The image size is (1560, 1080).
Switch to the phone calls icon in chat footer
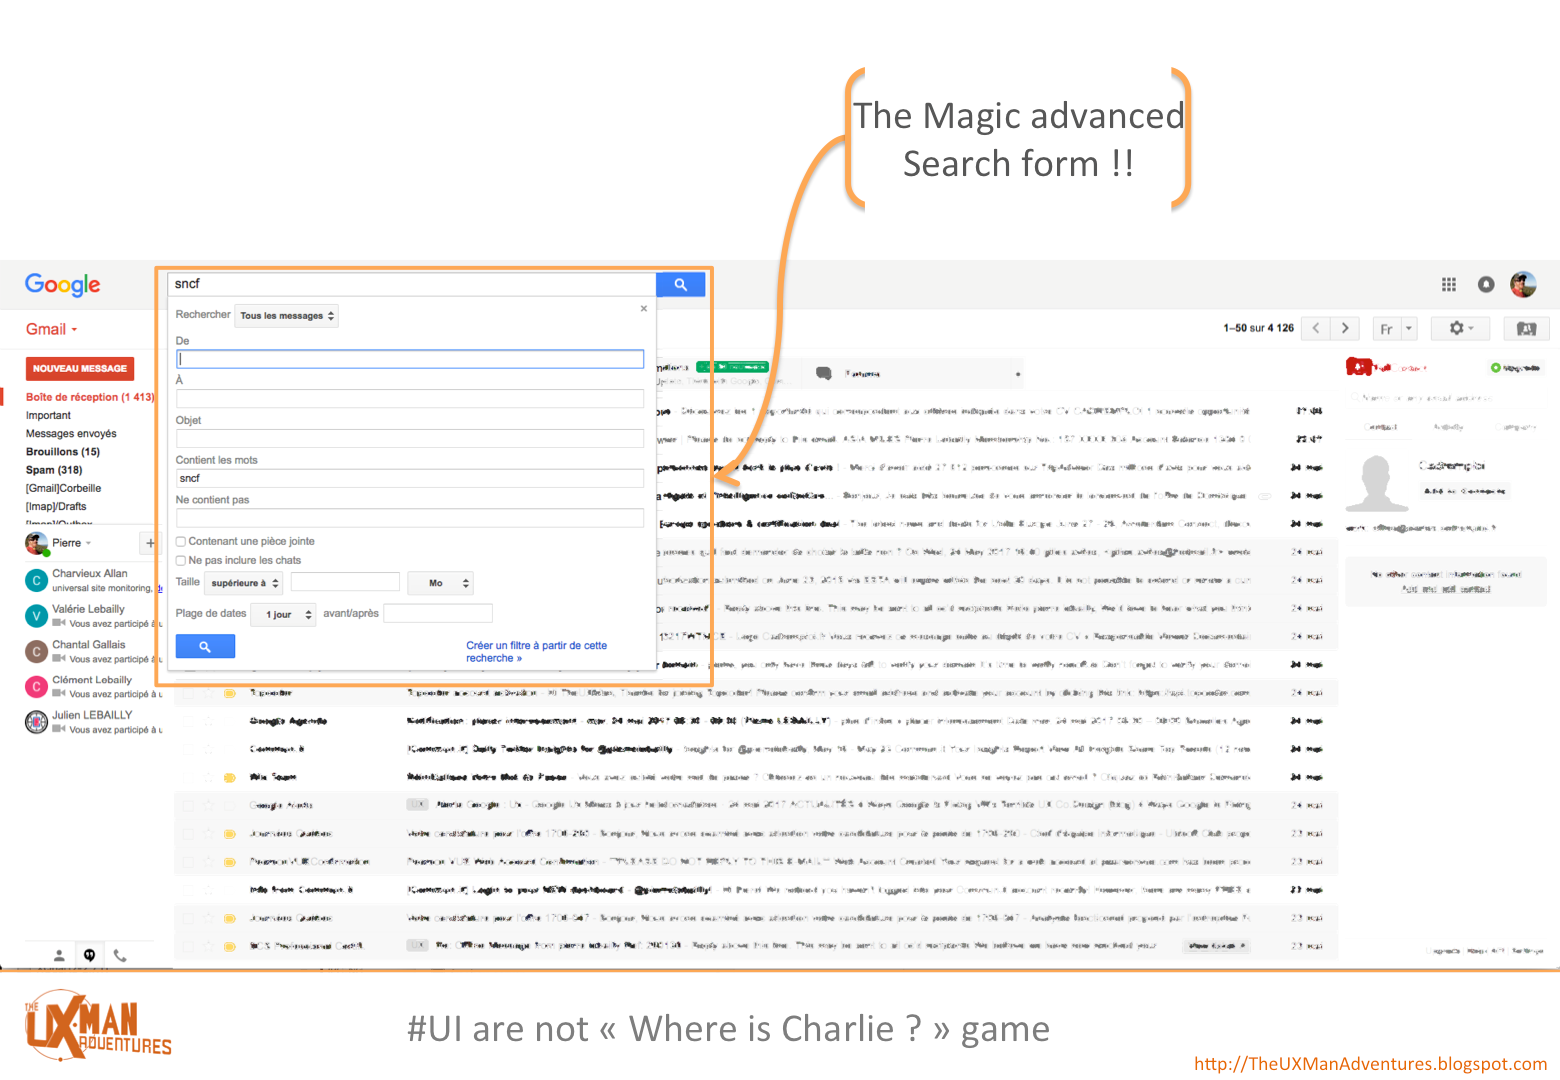[120, 955]
